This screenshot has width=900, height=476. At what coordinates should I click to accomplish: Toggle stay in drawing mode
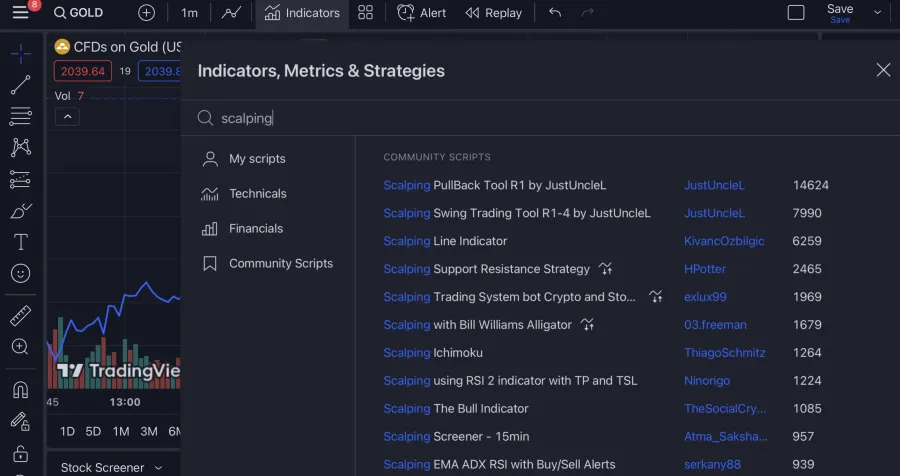21,421
